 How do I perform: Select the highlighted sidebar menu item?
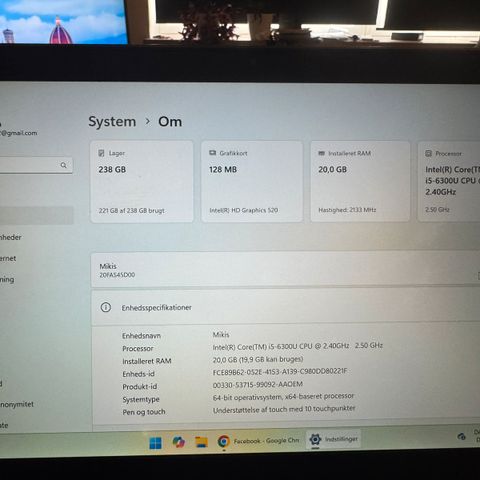tap(36, 215)
